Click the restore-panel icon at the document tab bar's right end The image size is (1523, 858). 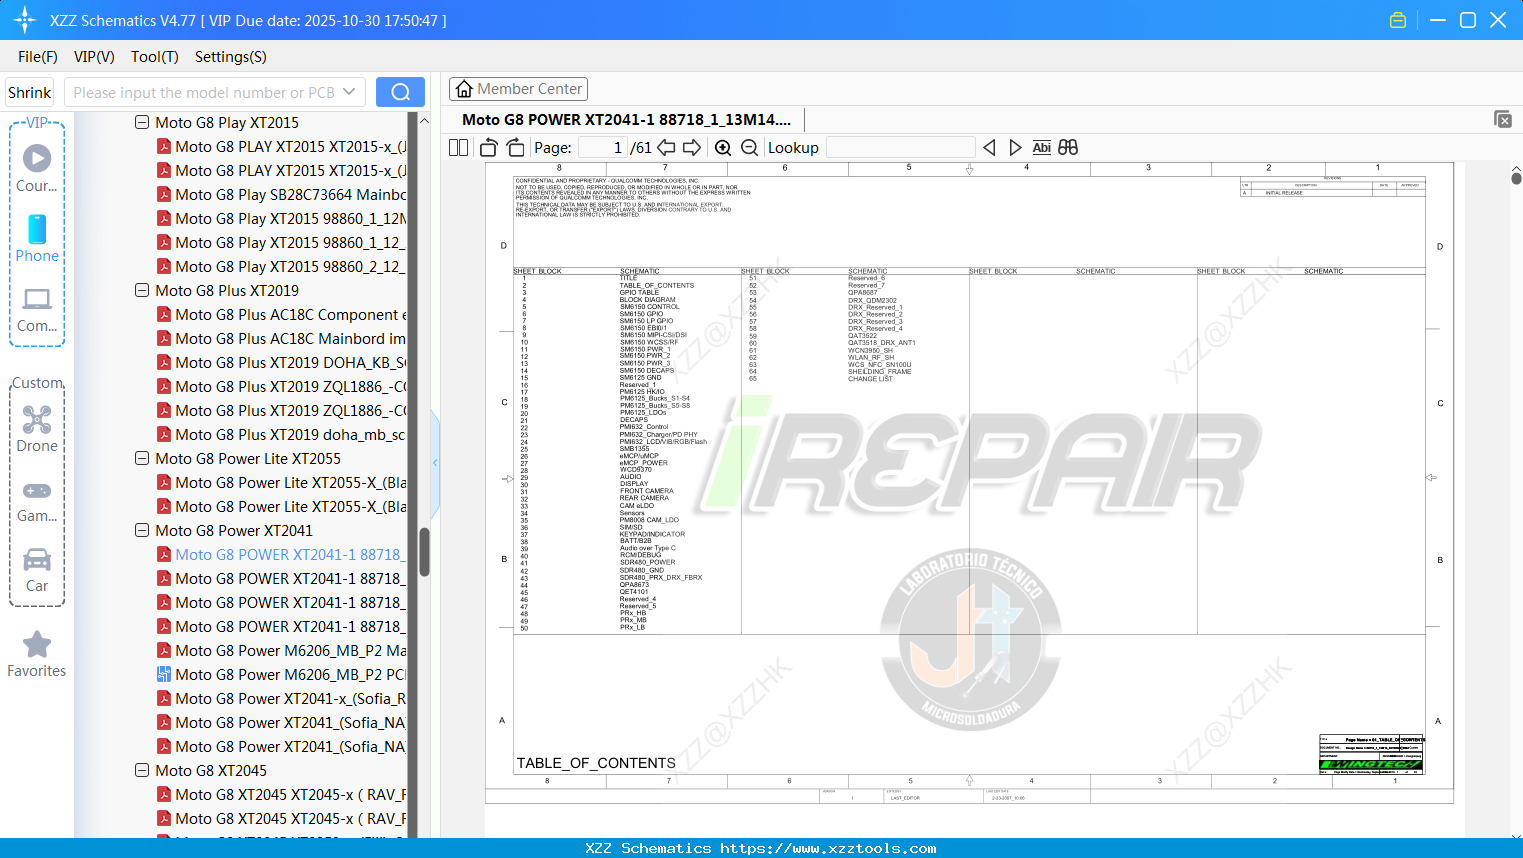tap(1503, 119)
